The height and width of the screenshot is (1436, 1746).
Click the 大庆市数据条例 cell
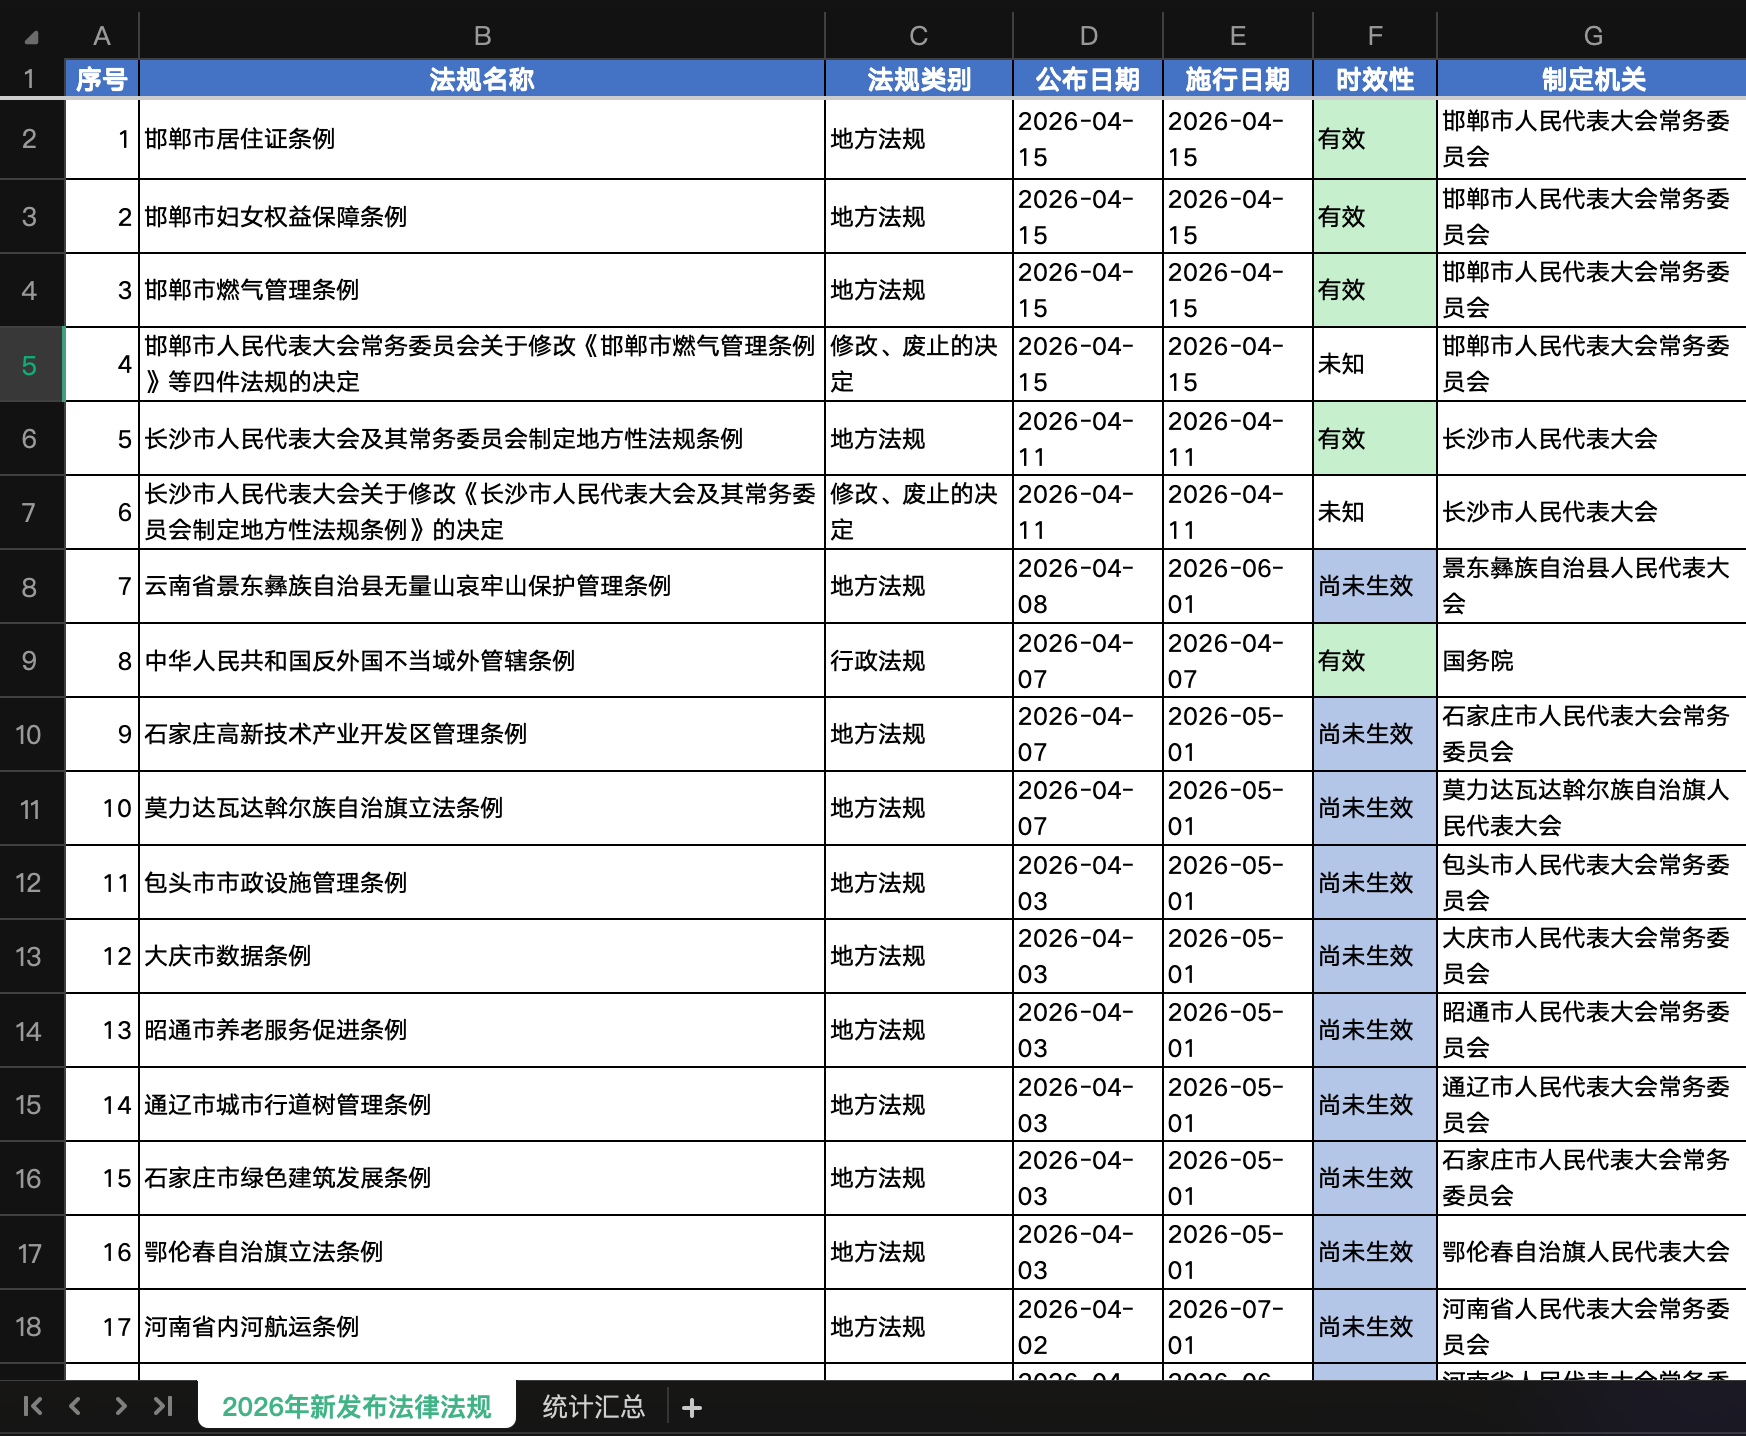click(x=482, y=956)
